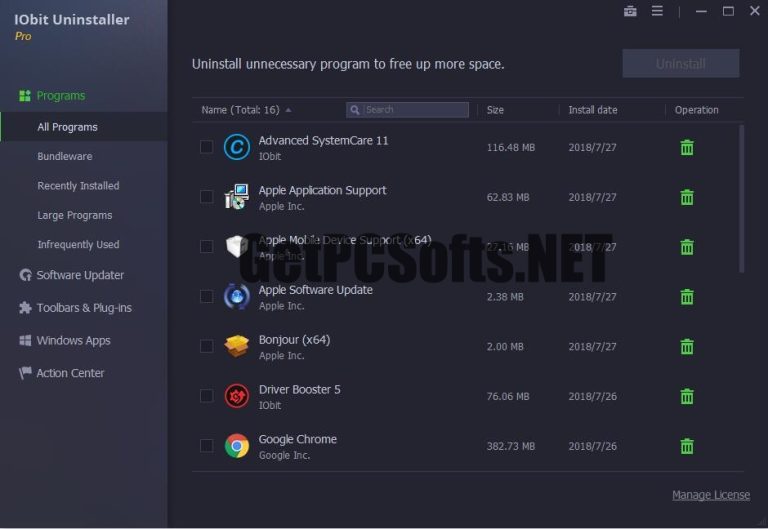This screenshot has height=529, width=768.
Task: Tick the checkbox for Google Chrome
Action: coord(207,446)
